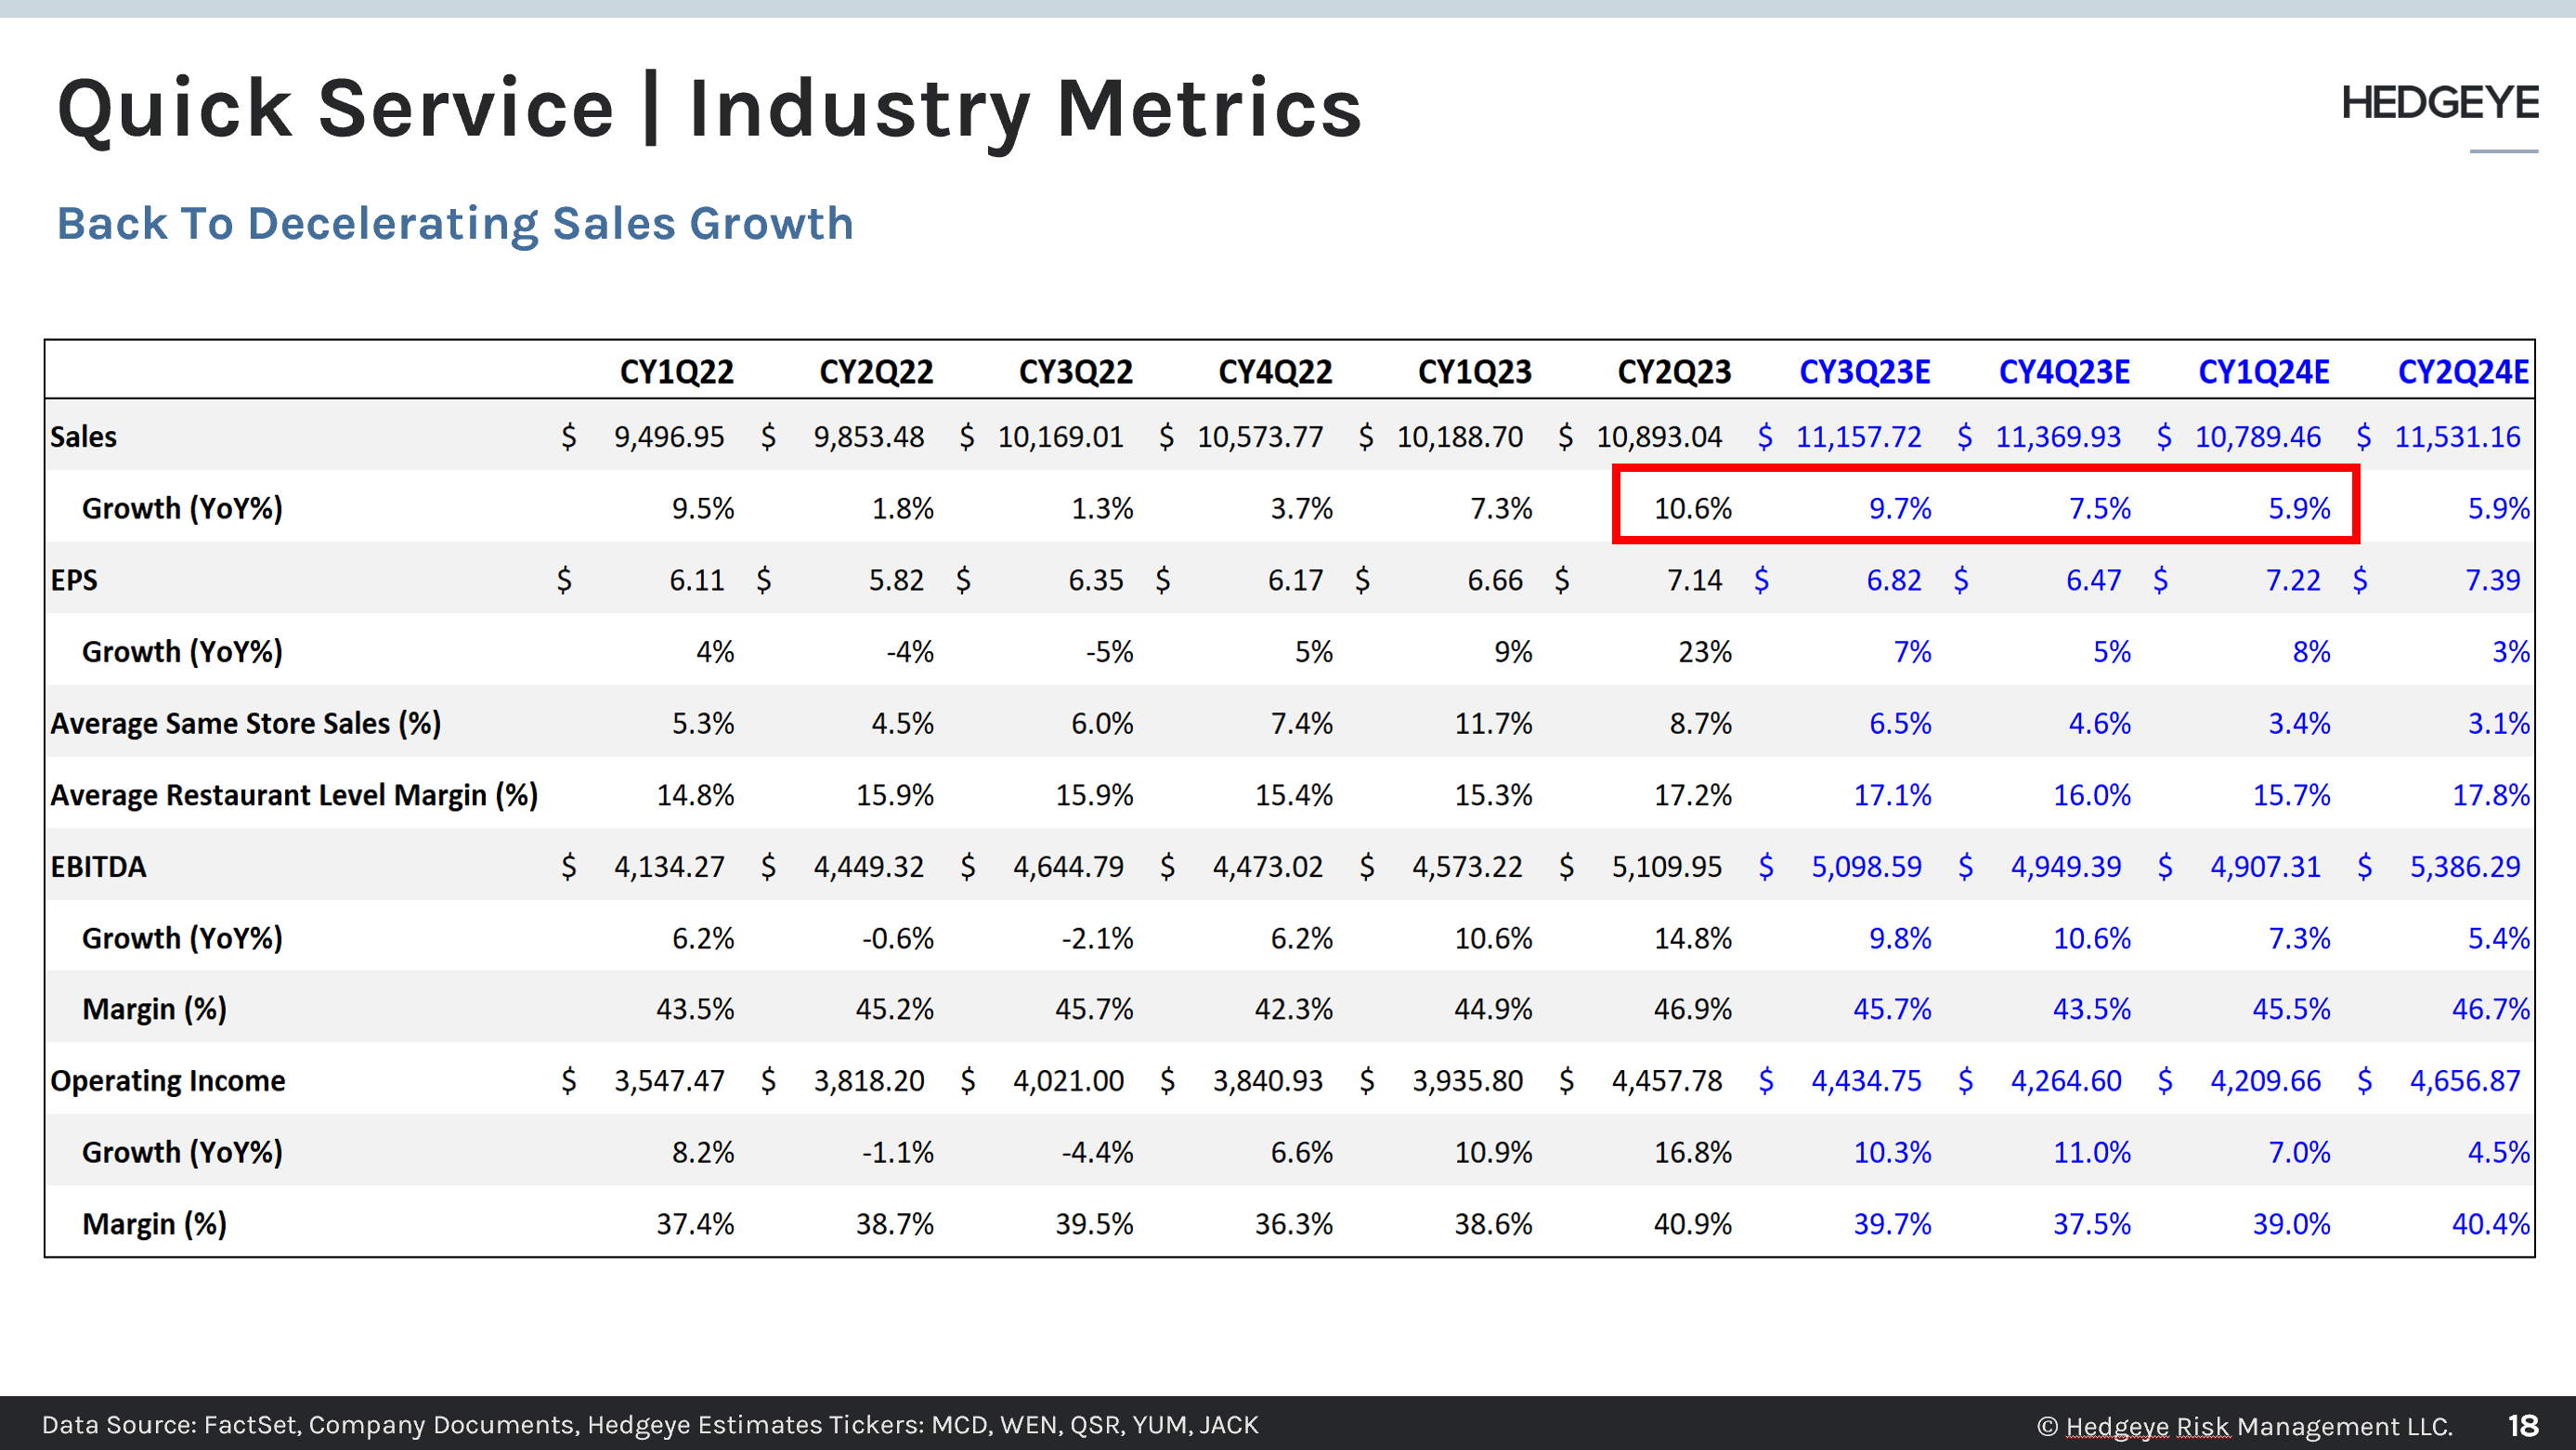This screenshot has width=2576, height=1450.
Task: Click the page number 18
Action: (x=2522, y=1425)
